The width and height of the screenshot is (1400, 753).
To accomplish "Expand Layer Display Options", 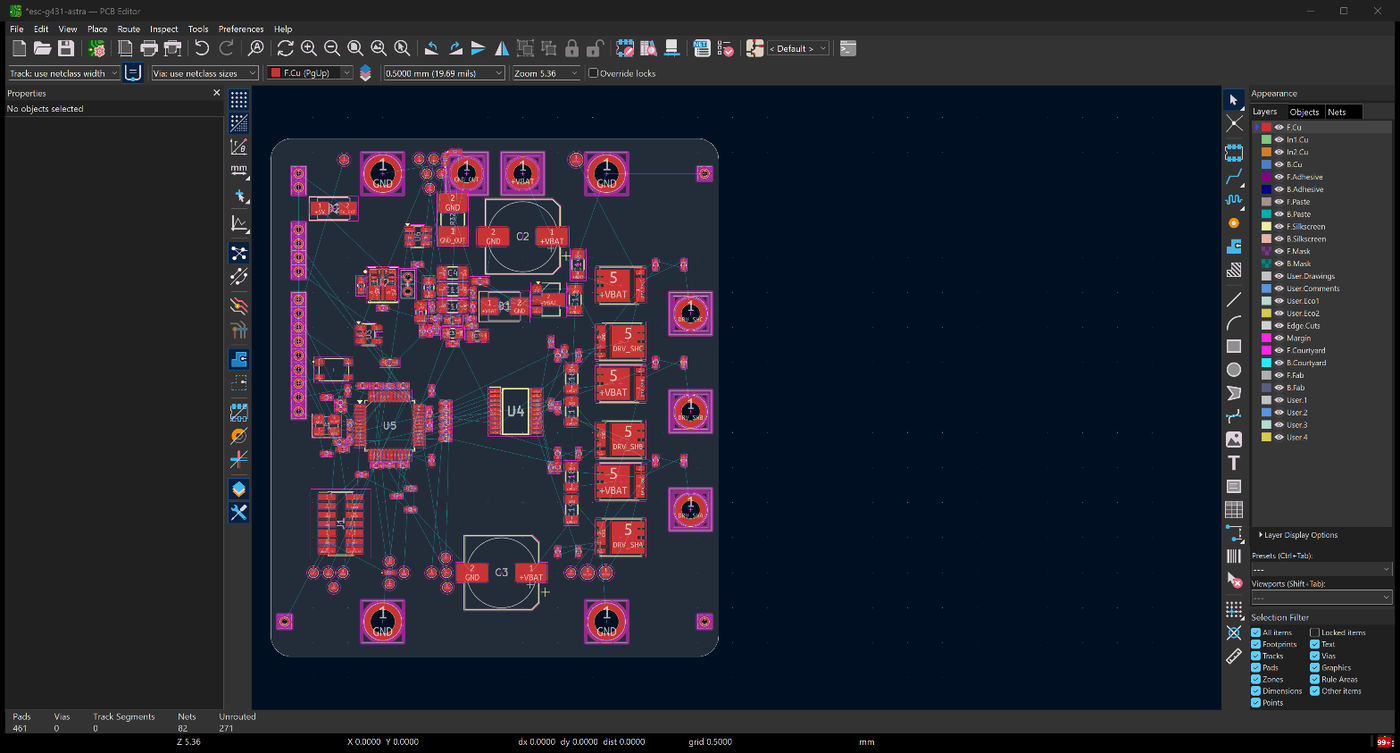I will tap(1298, 535).
